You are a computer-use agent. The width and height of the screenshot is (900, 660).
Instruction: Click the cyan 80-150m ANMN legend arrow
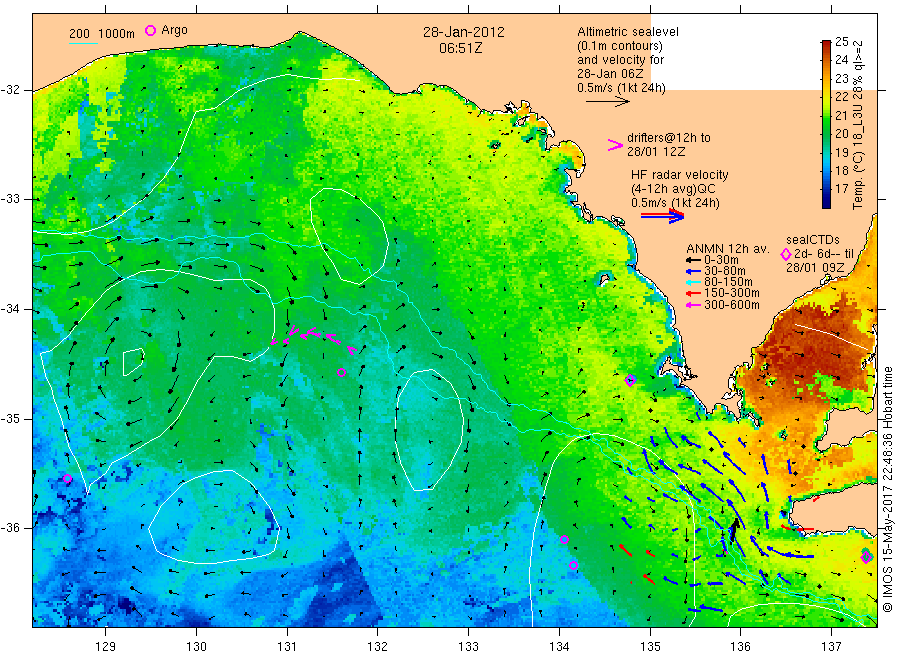click(x=693, y=282)
